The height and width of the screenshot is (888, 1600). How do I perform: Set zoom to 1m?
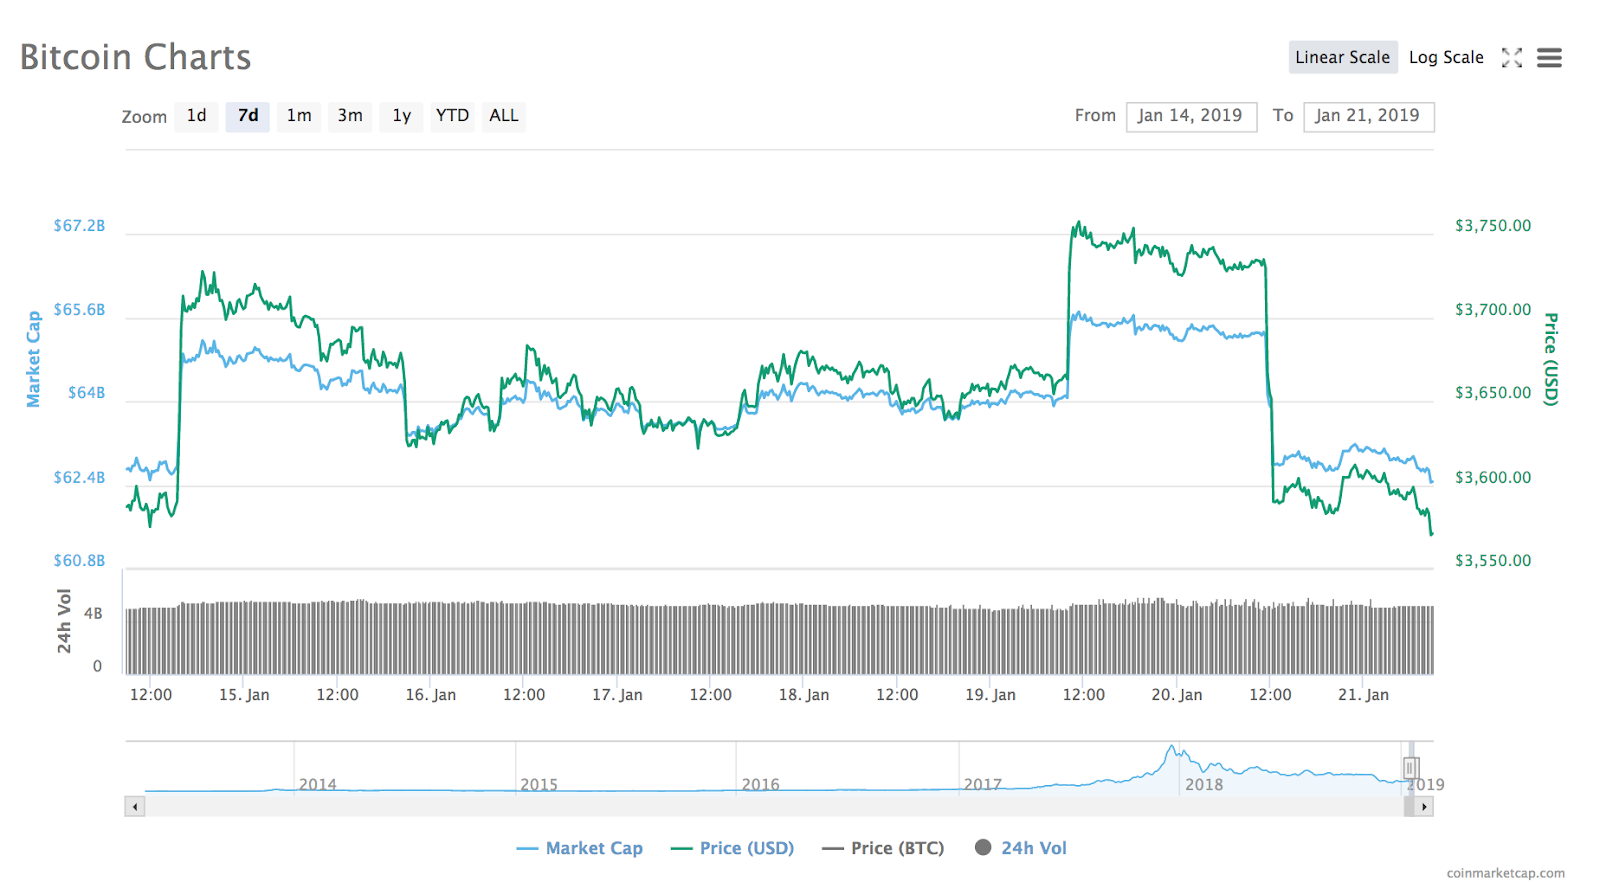click(299, 116)
